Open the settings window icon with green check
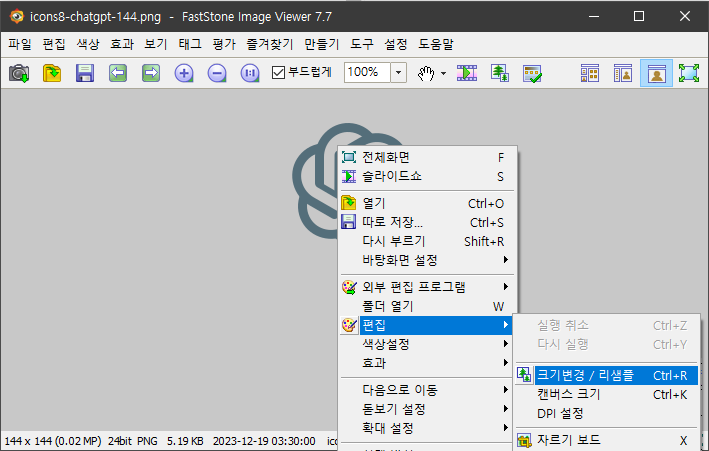This screenshot has height=451, width=709. [x=532, y=73]
